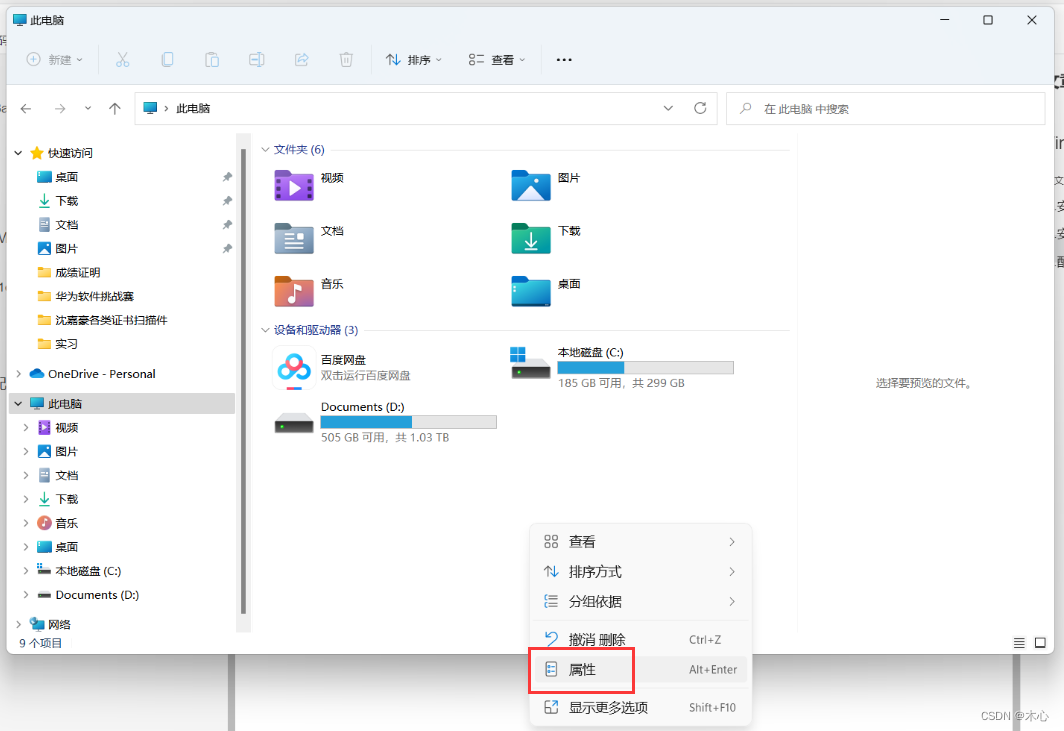Viewport: 1064px width, 731px height.
Task: Select 下载 under 快速访问
Action: 66,201
